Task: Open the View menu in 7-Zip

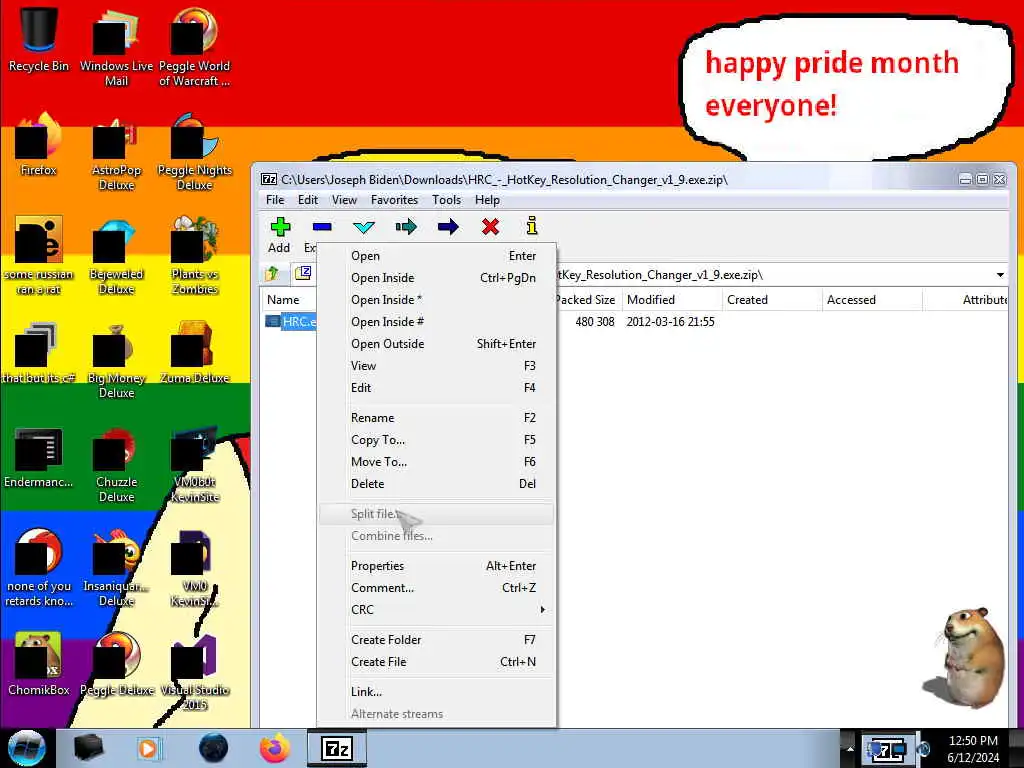Action: coord(344,200)
